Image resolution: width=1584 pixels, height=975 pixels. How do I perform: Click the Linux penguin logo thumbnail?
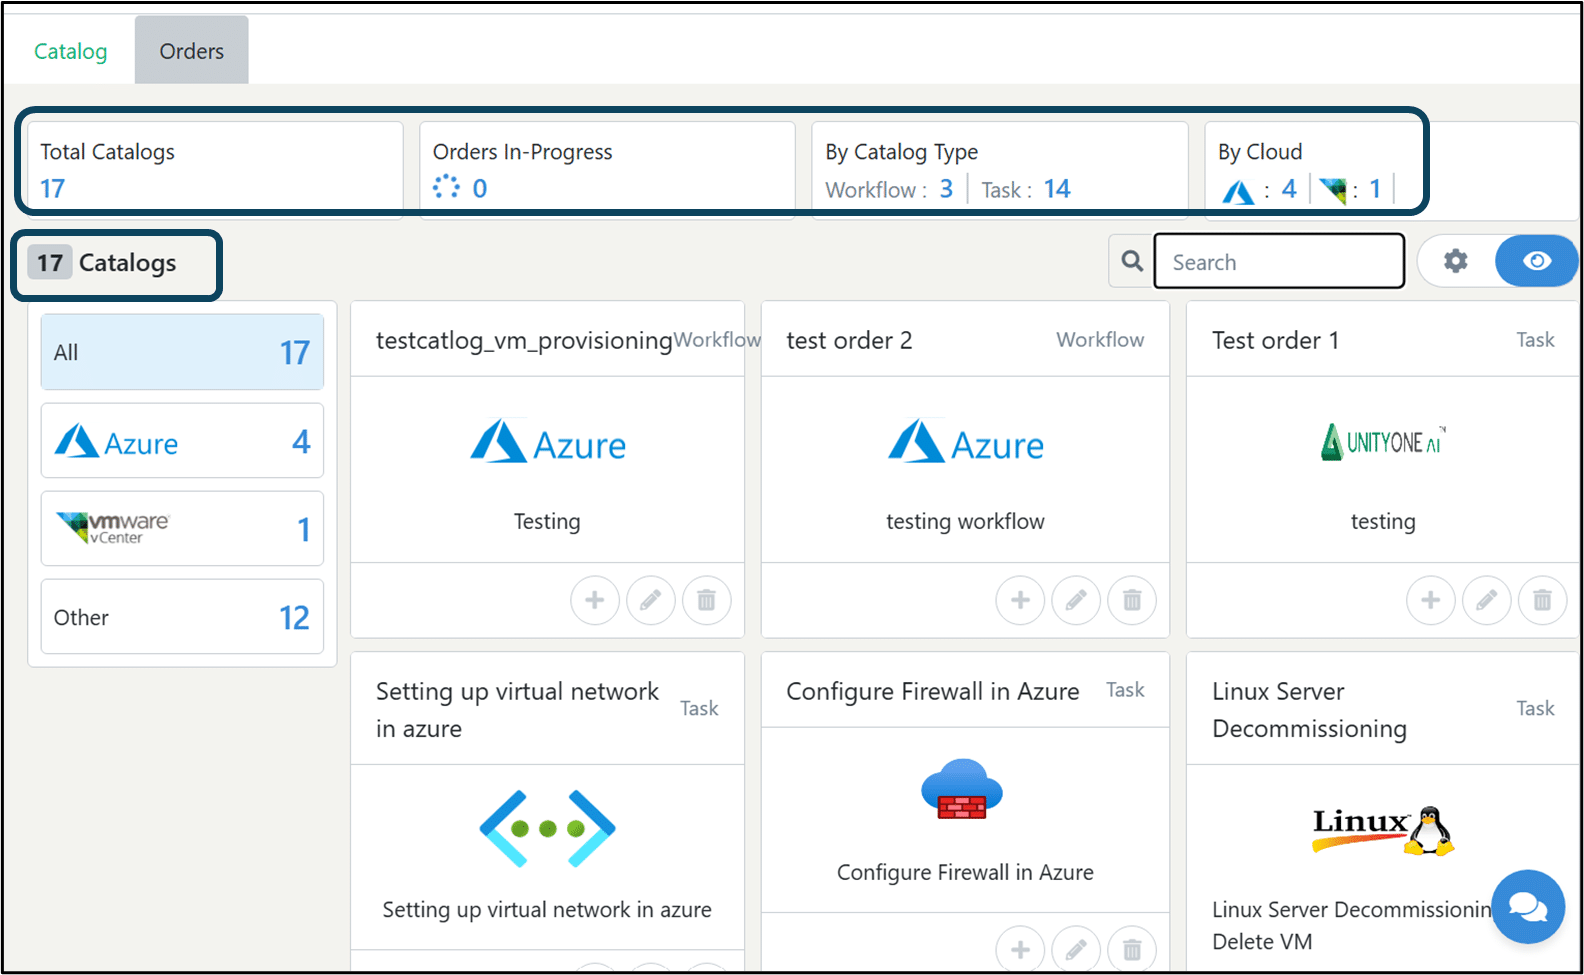click(1383, 830)
